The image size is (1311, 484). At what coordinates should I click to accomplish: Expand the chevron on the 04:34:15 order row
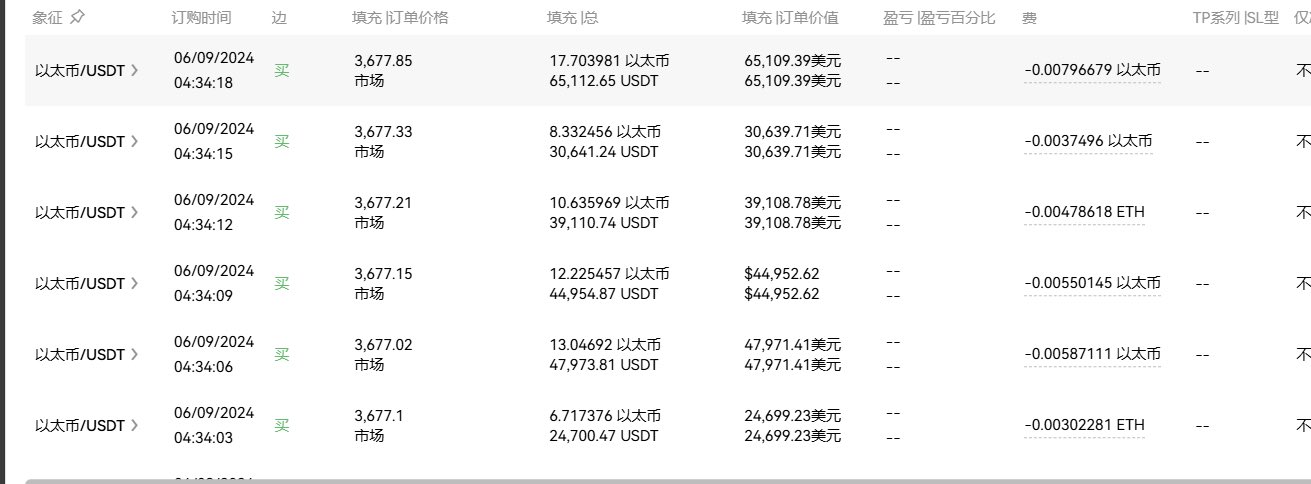[x=135, y=142]
